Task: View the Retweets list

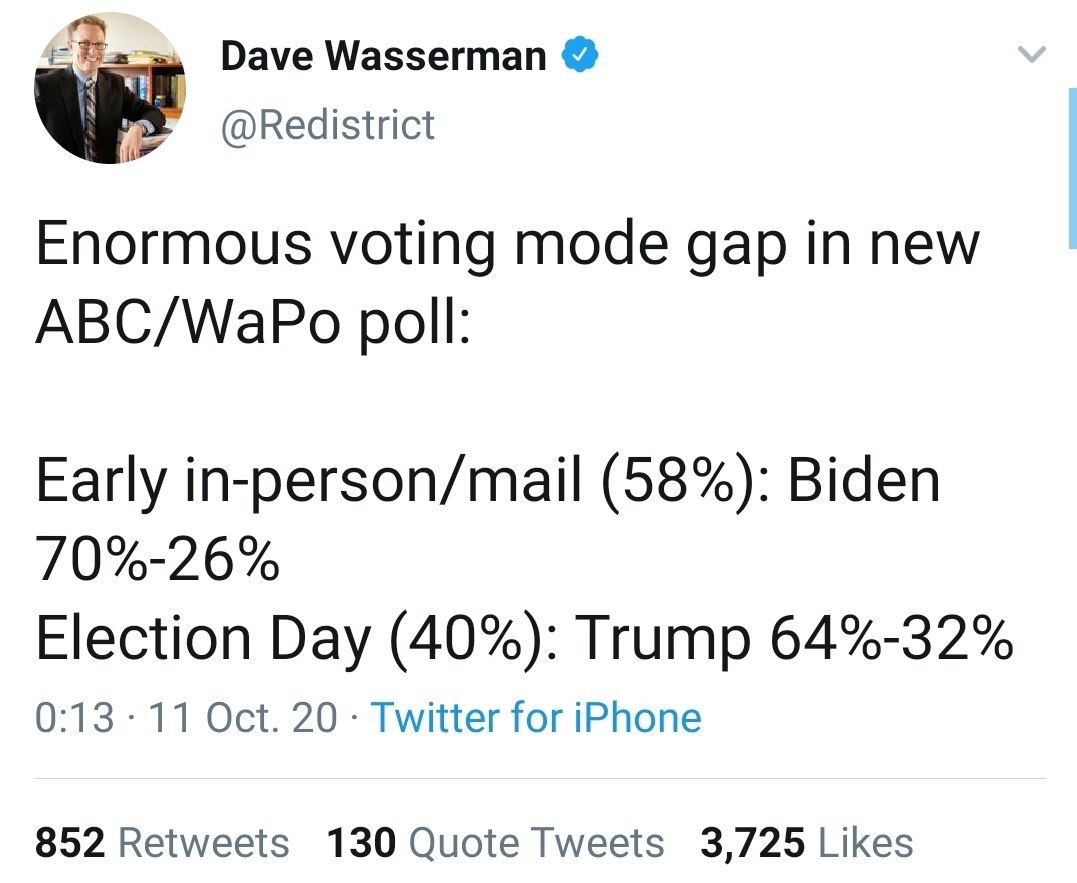Action: coord(203,843)
